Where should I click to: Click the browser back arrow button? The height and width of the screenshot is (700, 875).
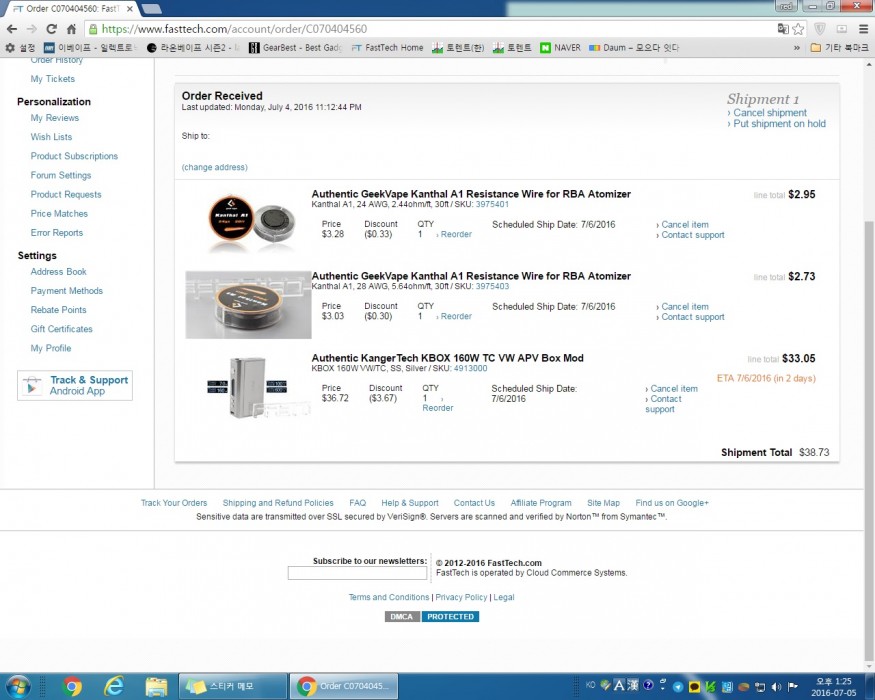click(14, 29)
